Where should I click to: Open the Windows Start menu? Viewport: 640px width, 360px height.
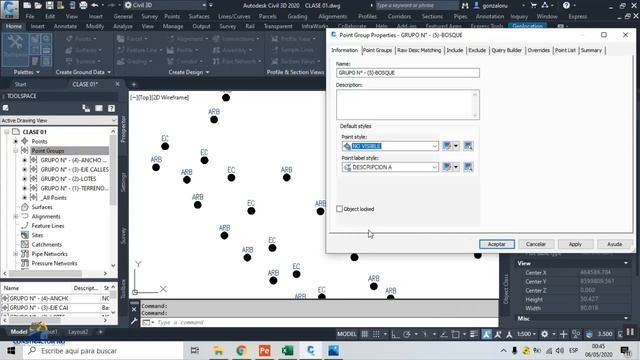coord(11,350)
